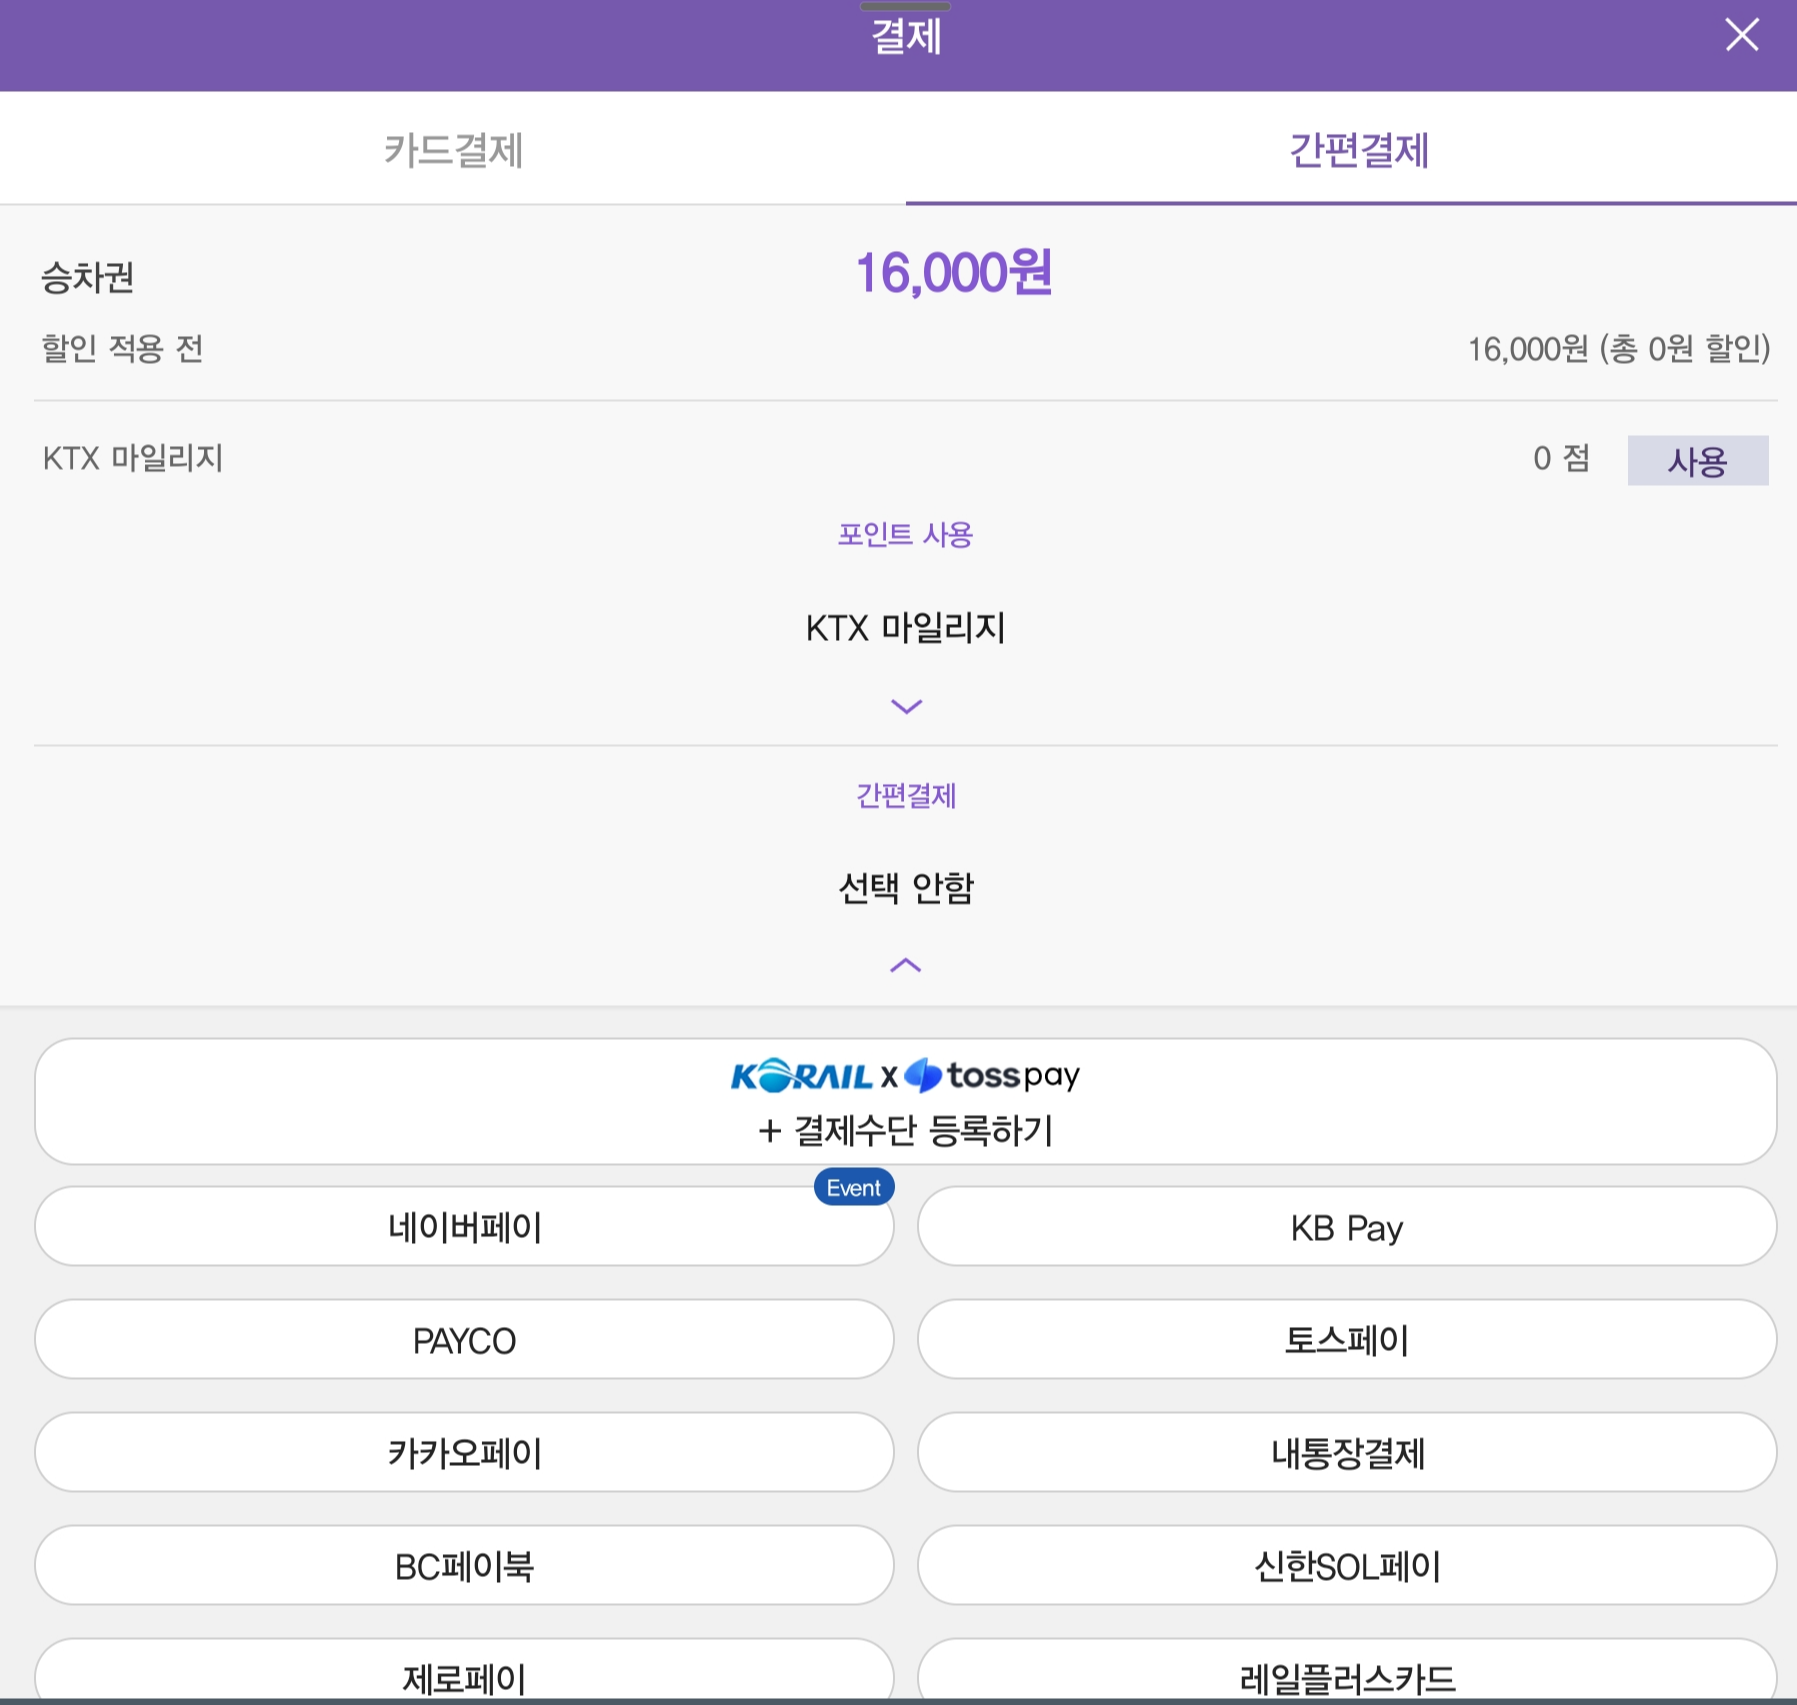This screenshot has width=1797, height=1705.
Task: Switch to the 카드결제 tab
Action: tap(453, 150)
